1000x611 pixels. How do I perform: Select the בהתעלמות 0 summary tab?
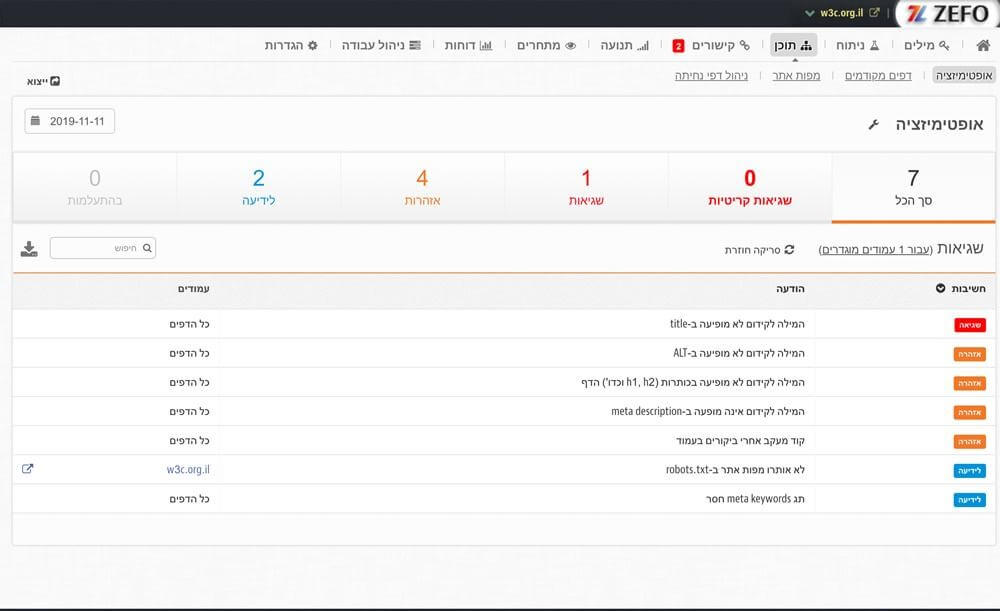point(94,188)
